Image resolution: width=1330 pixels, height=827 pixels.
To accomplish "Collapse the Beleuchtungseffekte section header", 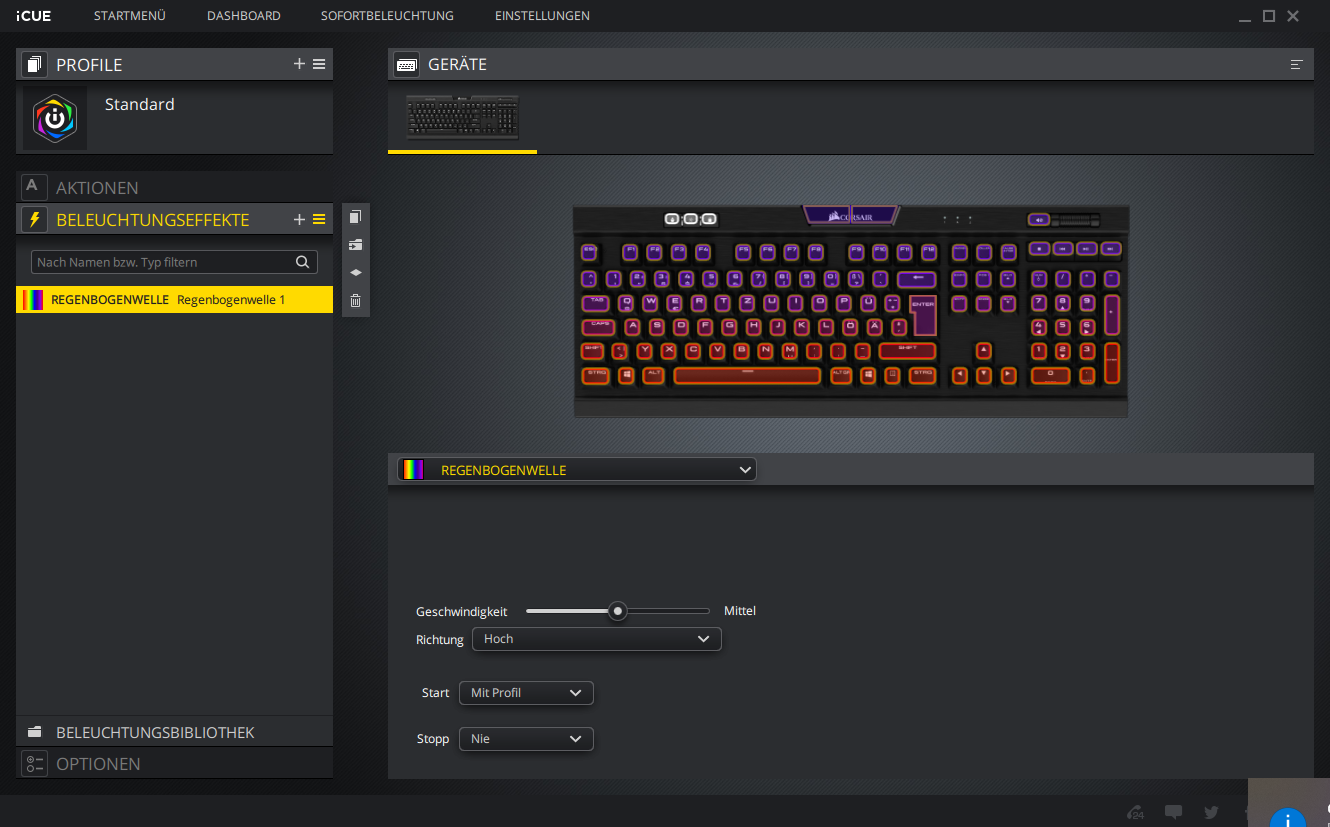I will pyautogui.click(x=174, y=219).
